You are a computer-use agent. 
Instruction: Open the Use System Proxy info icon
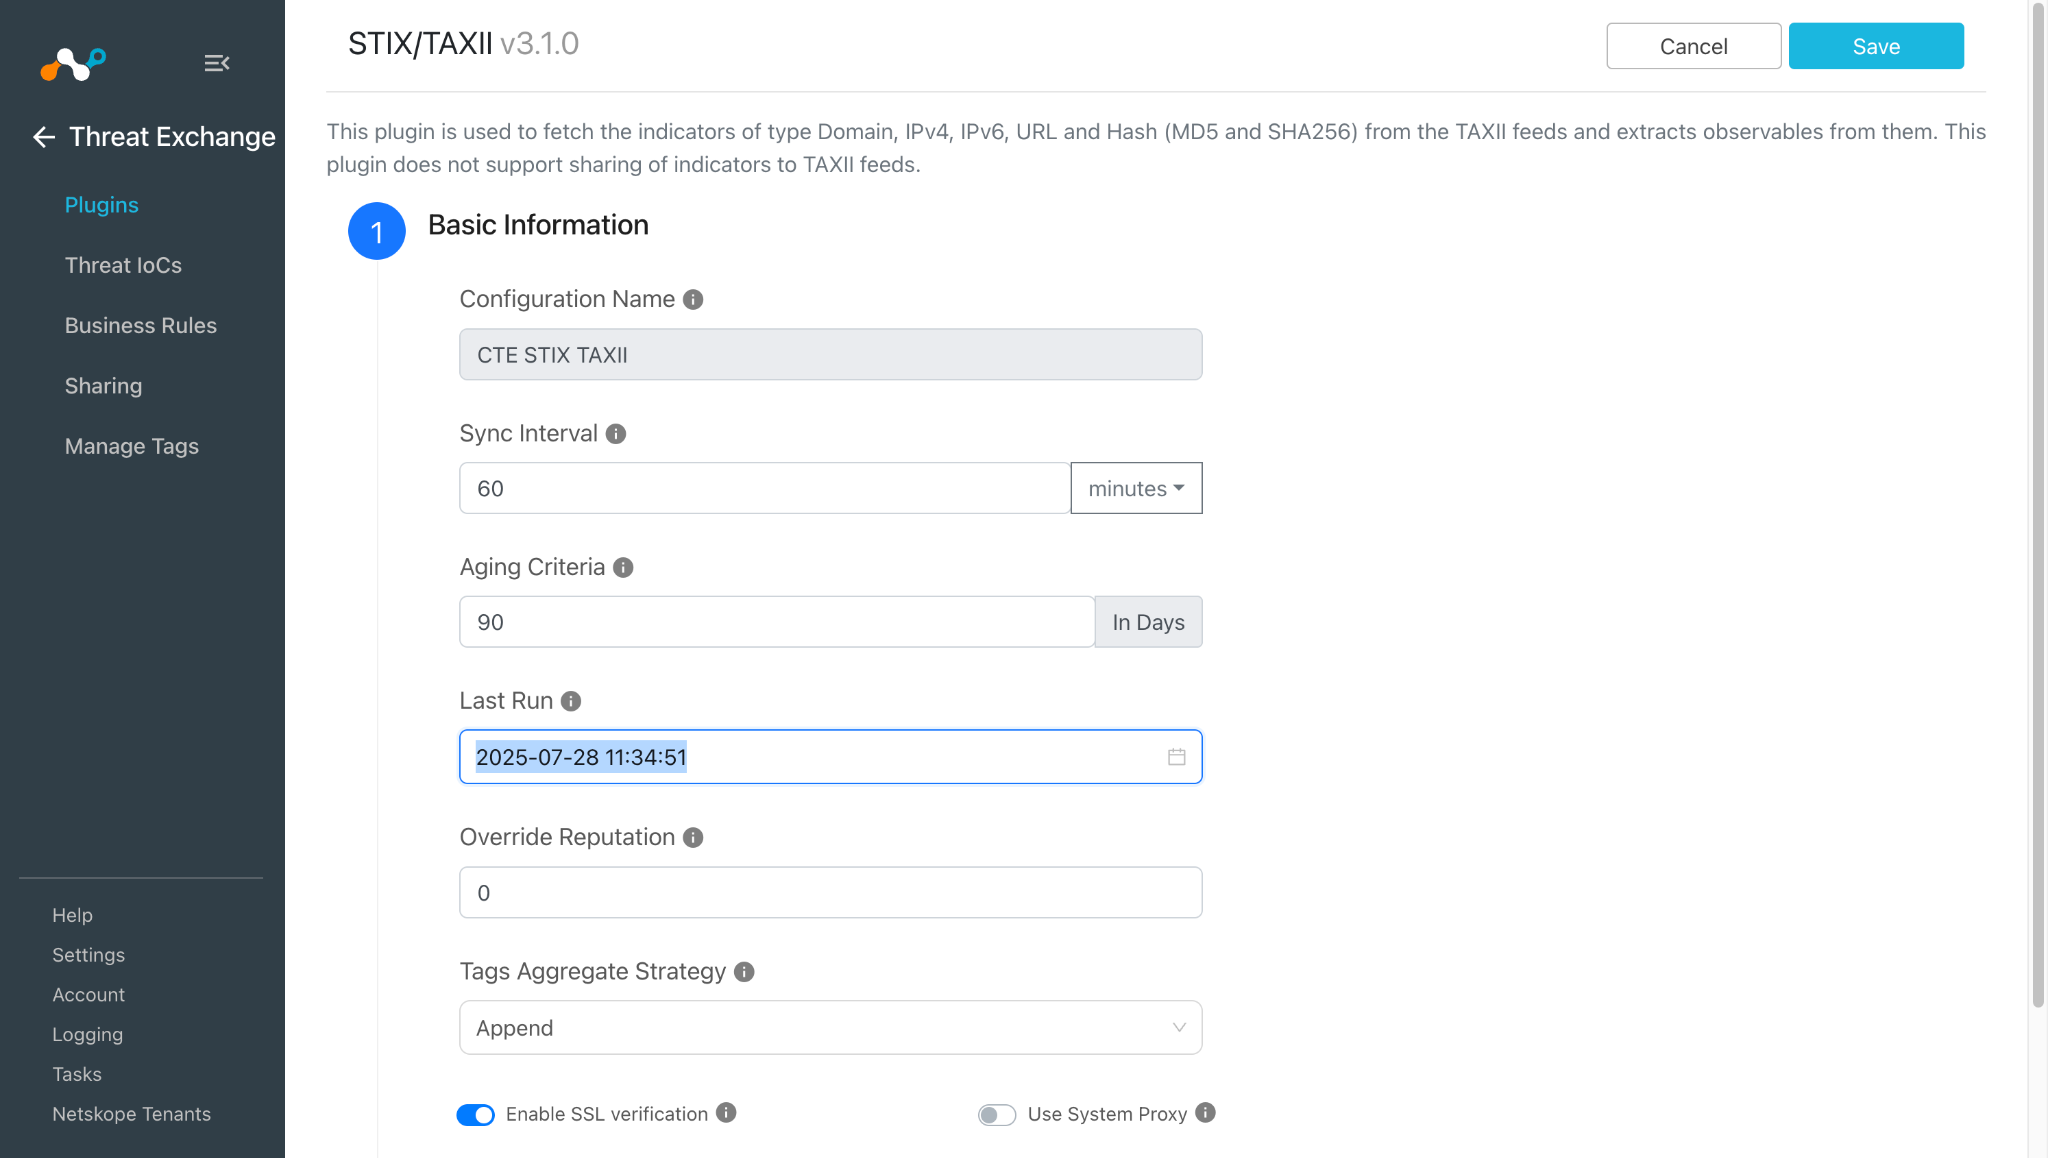coord(1206,1112)
